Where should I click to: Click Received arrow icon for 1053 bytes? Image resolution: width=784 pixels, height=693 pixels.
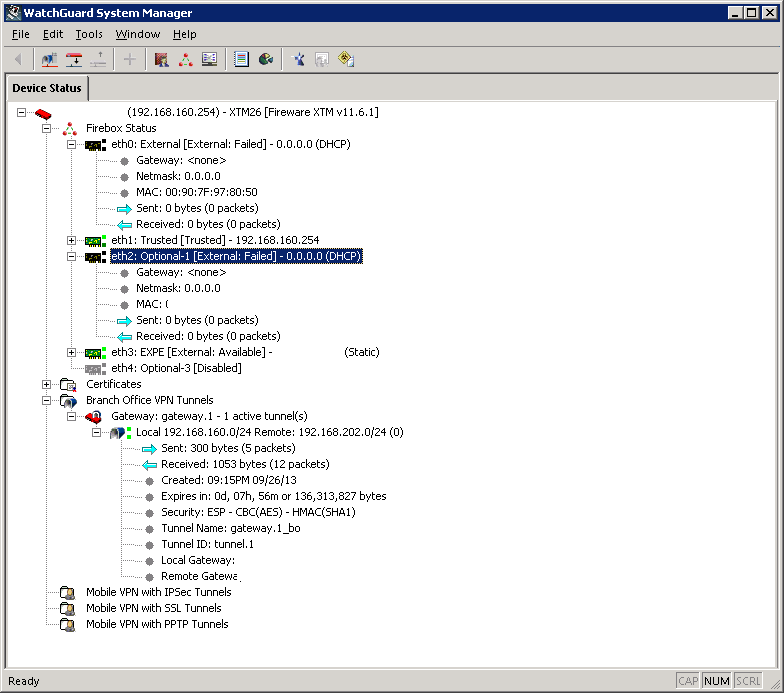(x=149, y=465)
